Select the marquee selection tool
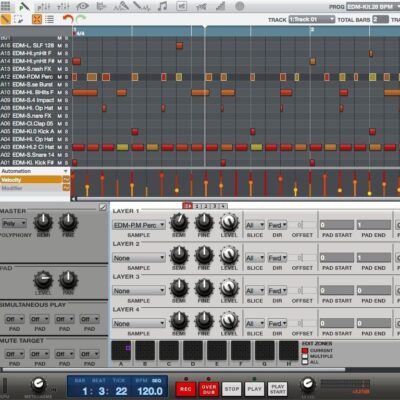 [18, 19]
